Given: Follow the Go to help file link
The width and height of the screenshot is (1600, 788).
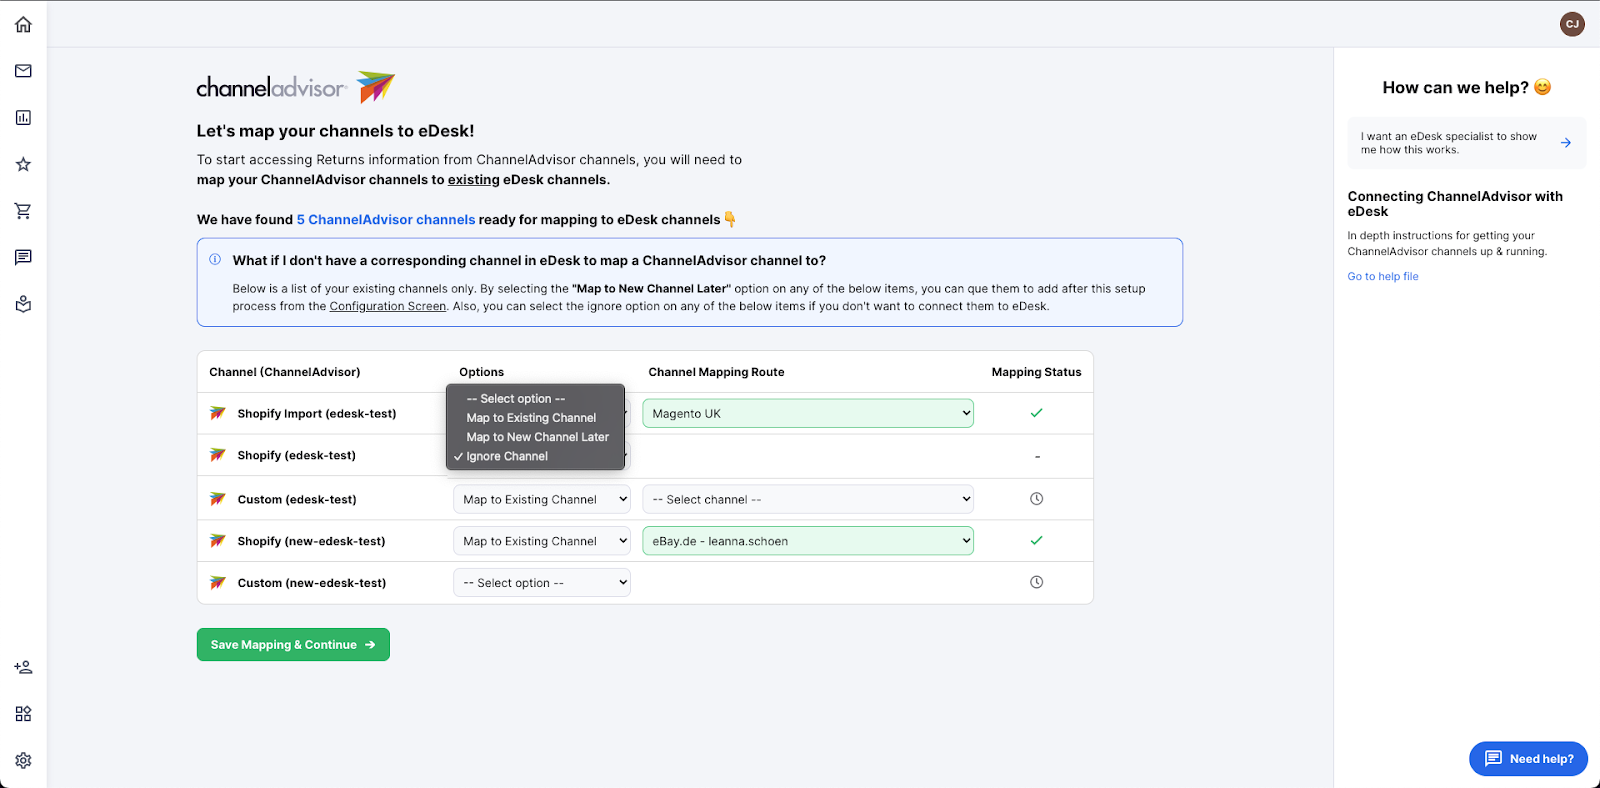Looking at the screenshot, I should [1383, 277].
